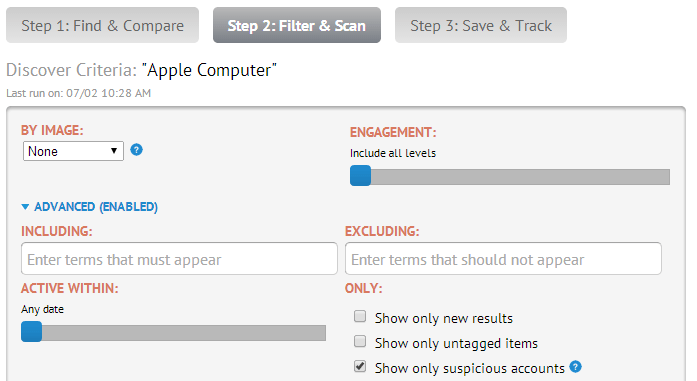Screen dimensions: 697x381
Task: Click the Active Within slider handle
Action: click(32, 332)
